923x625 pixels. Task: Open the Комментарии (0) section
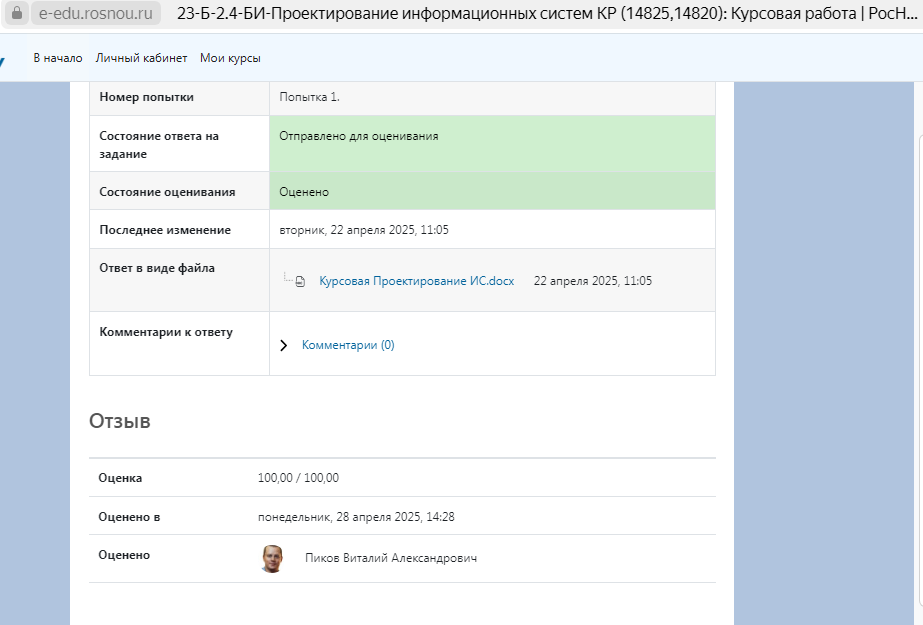point(348,345)
